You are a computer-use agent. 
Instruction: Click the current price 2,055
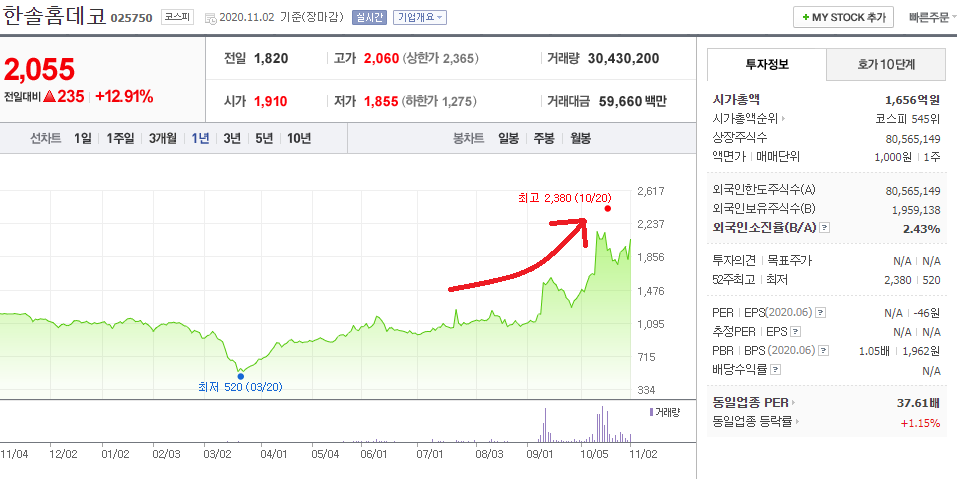[x=39, y=70]
